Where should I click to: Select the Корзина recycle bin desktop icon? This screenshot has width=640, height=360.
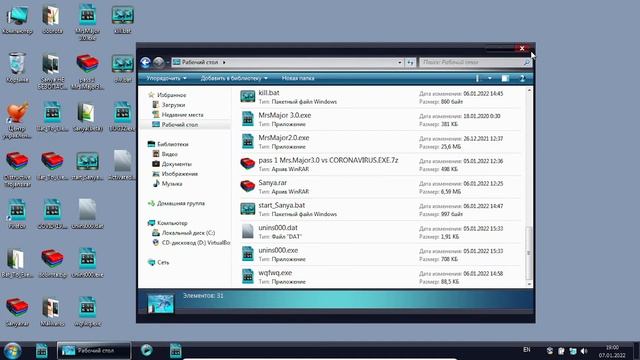tap(17, 64)
